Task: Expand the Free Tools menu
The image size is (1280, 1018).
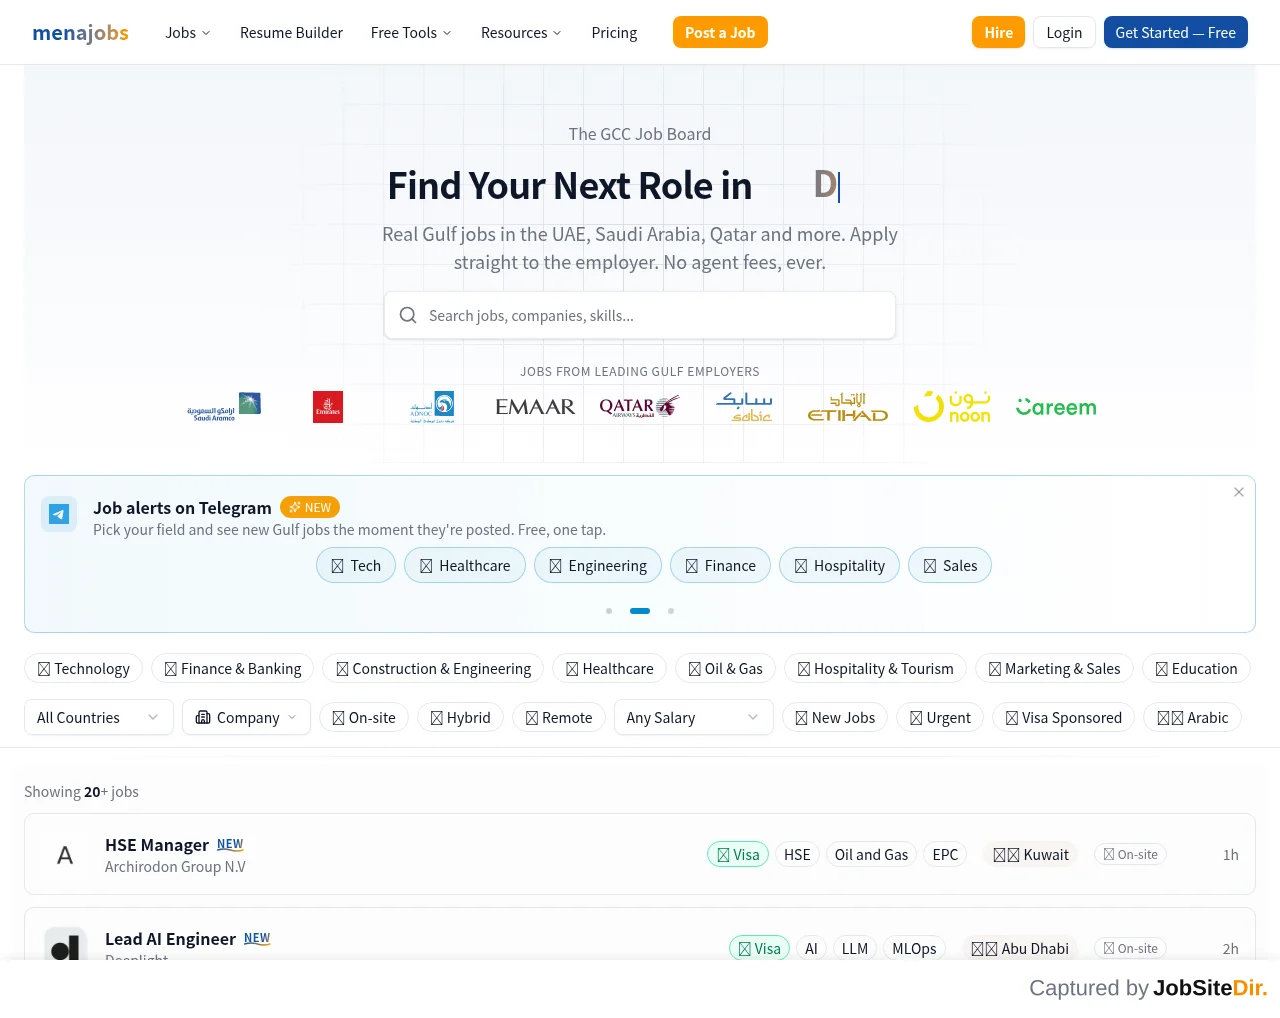Action: (411, 33)
